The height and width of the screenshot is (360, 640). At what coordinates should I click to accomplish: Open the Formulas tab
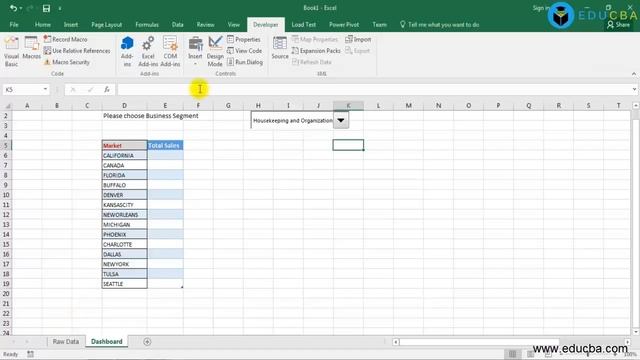point(147,24)
